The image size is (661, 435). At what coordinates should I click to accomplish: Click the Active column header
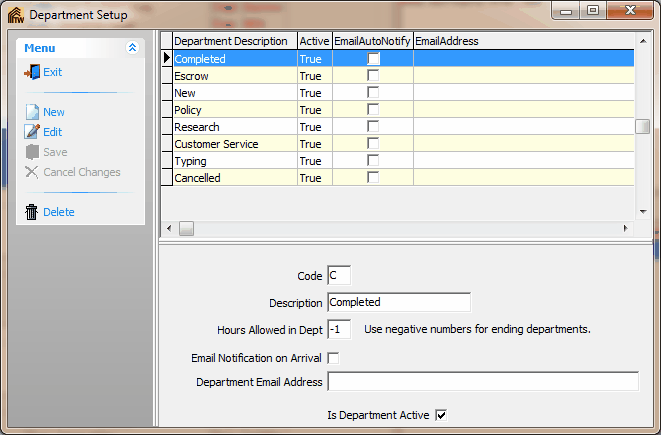click(314, 41)
